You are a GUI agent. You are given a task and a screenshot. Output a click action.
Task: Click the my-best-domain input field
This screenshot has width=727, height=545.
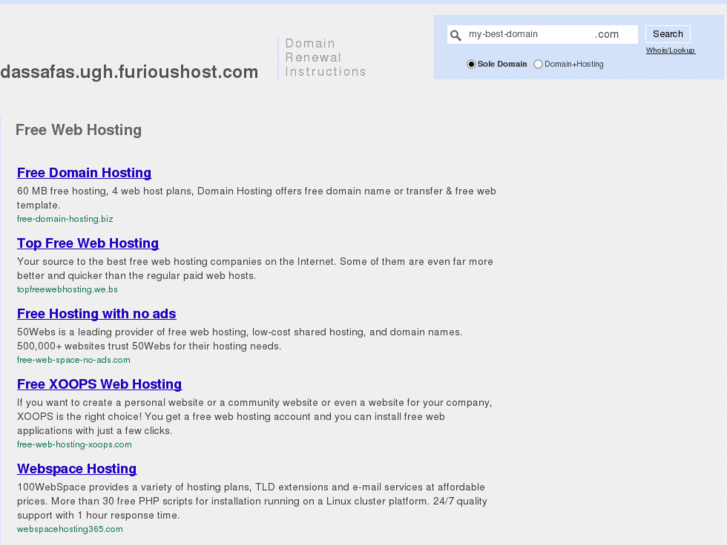pyautogui.click(x=527, y=34)
